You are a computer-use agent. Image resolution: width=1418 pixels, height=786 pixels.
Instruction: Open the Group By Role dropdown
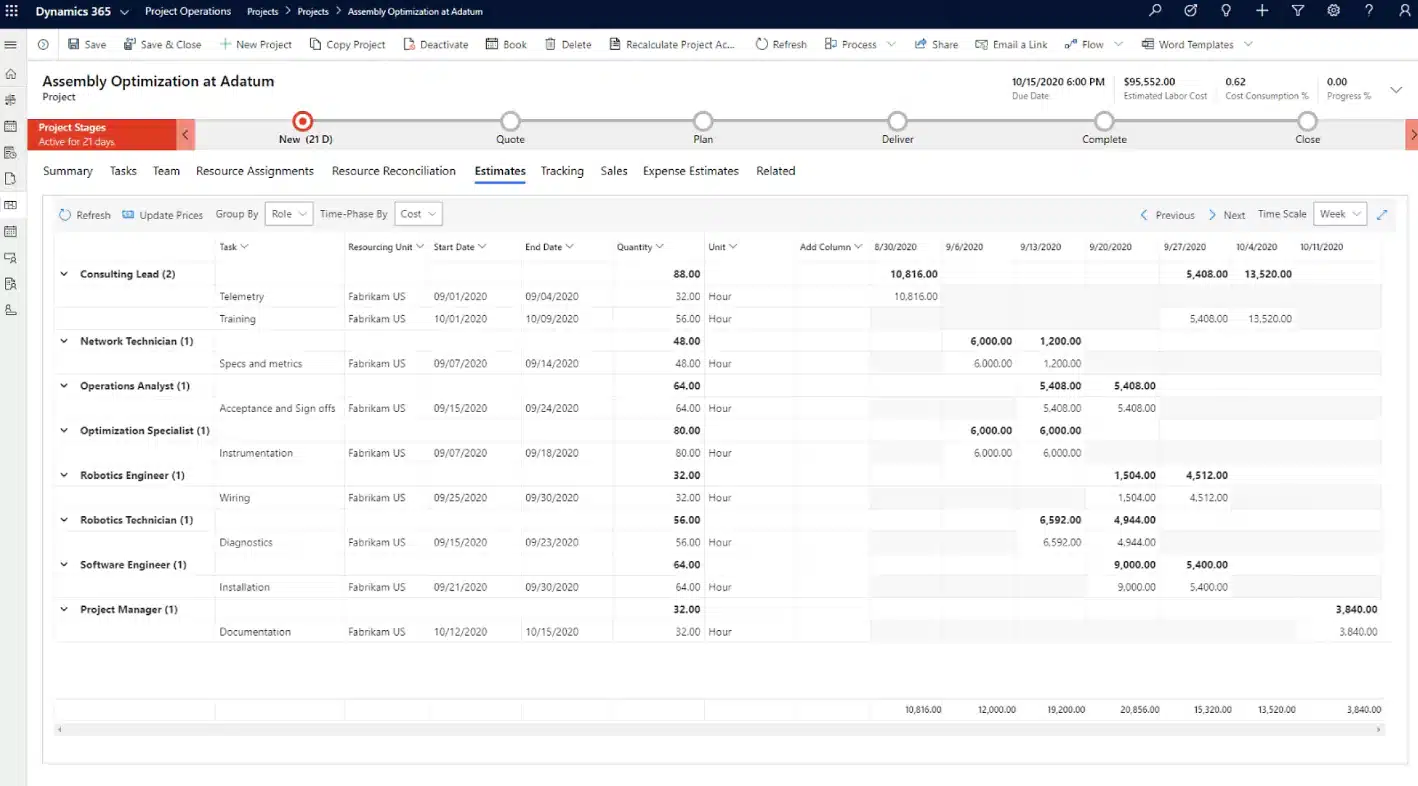[289, 214]
